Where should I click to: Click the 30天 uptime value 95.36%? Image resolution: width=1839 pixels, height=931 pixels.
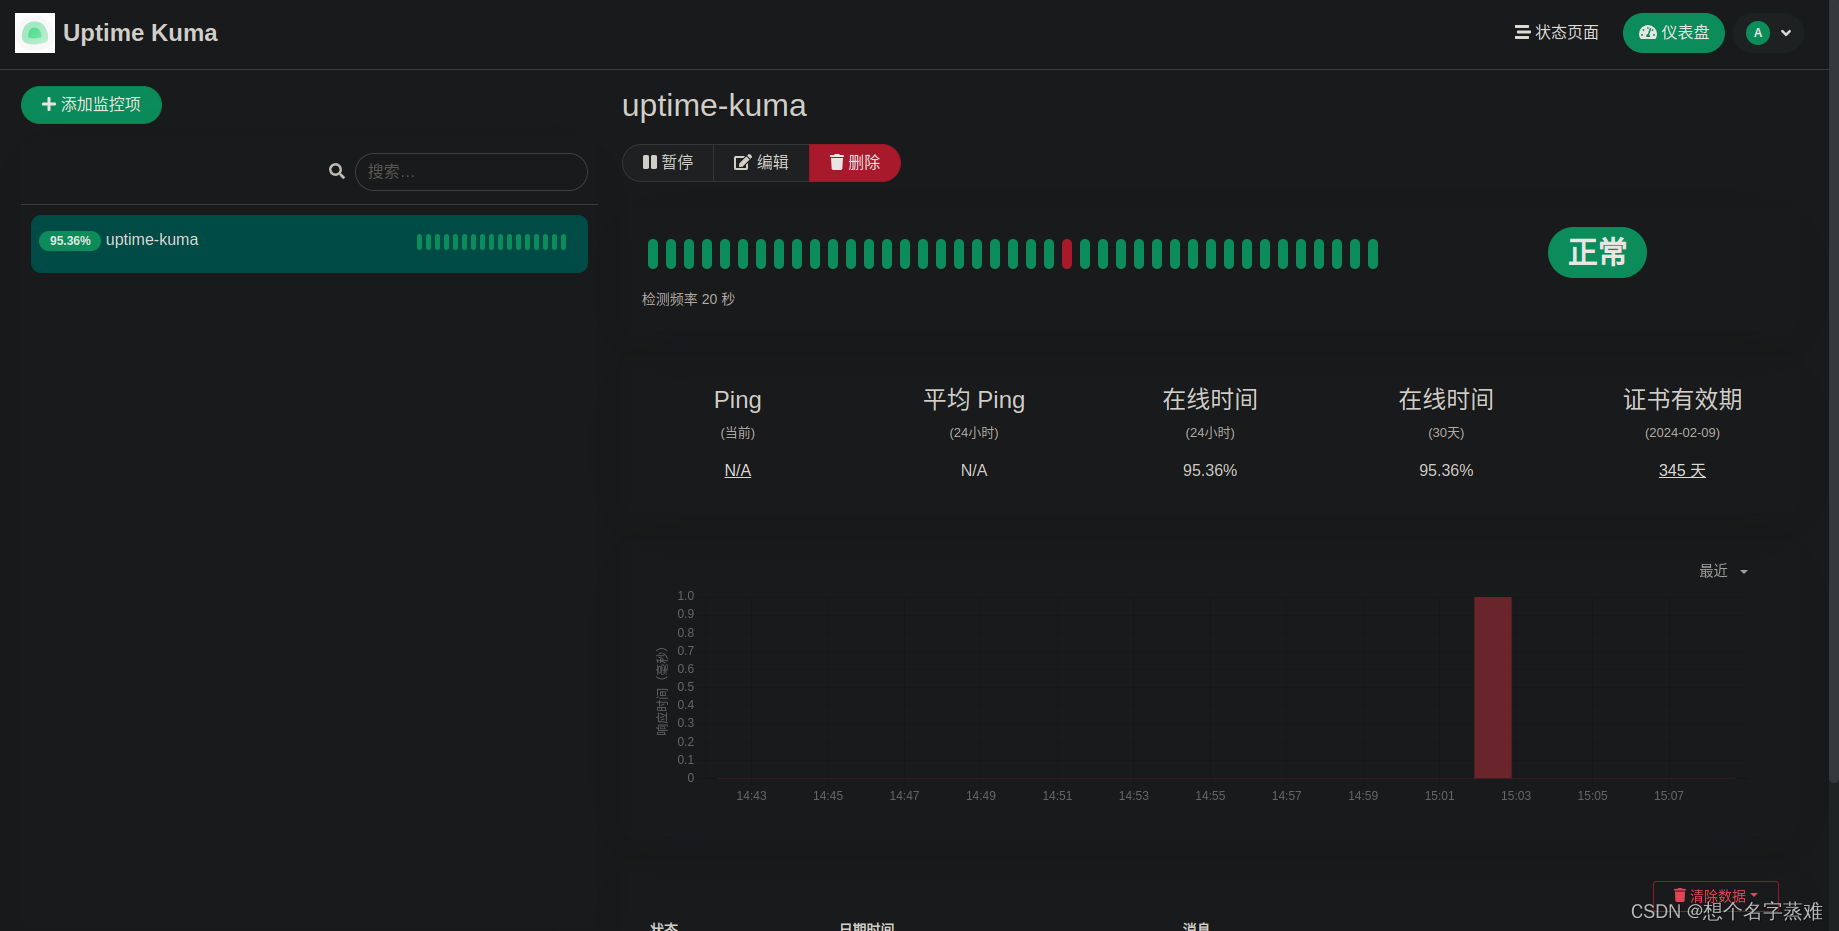tap(1446, 471)
